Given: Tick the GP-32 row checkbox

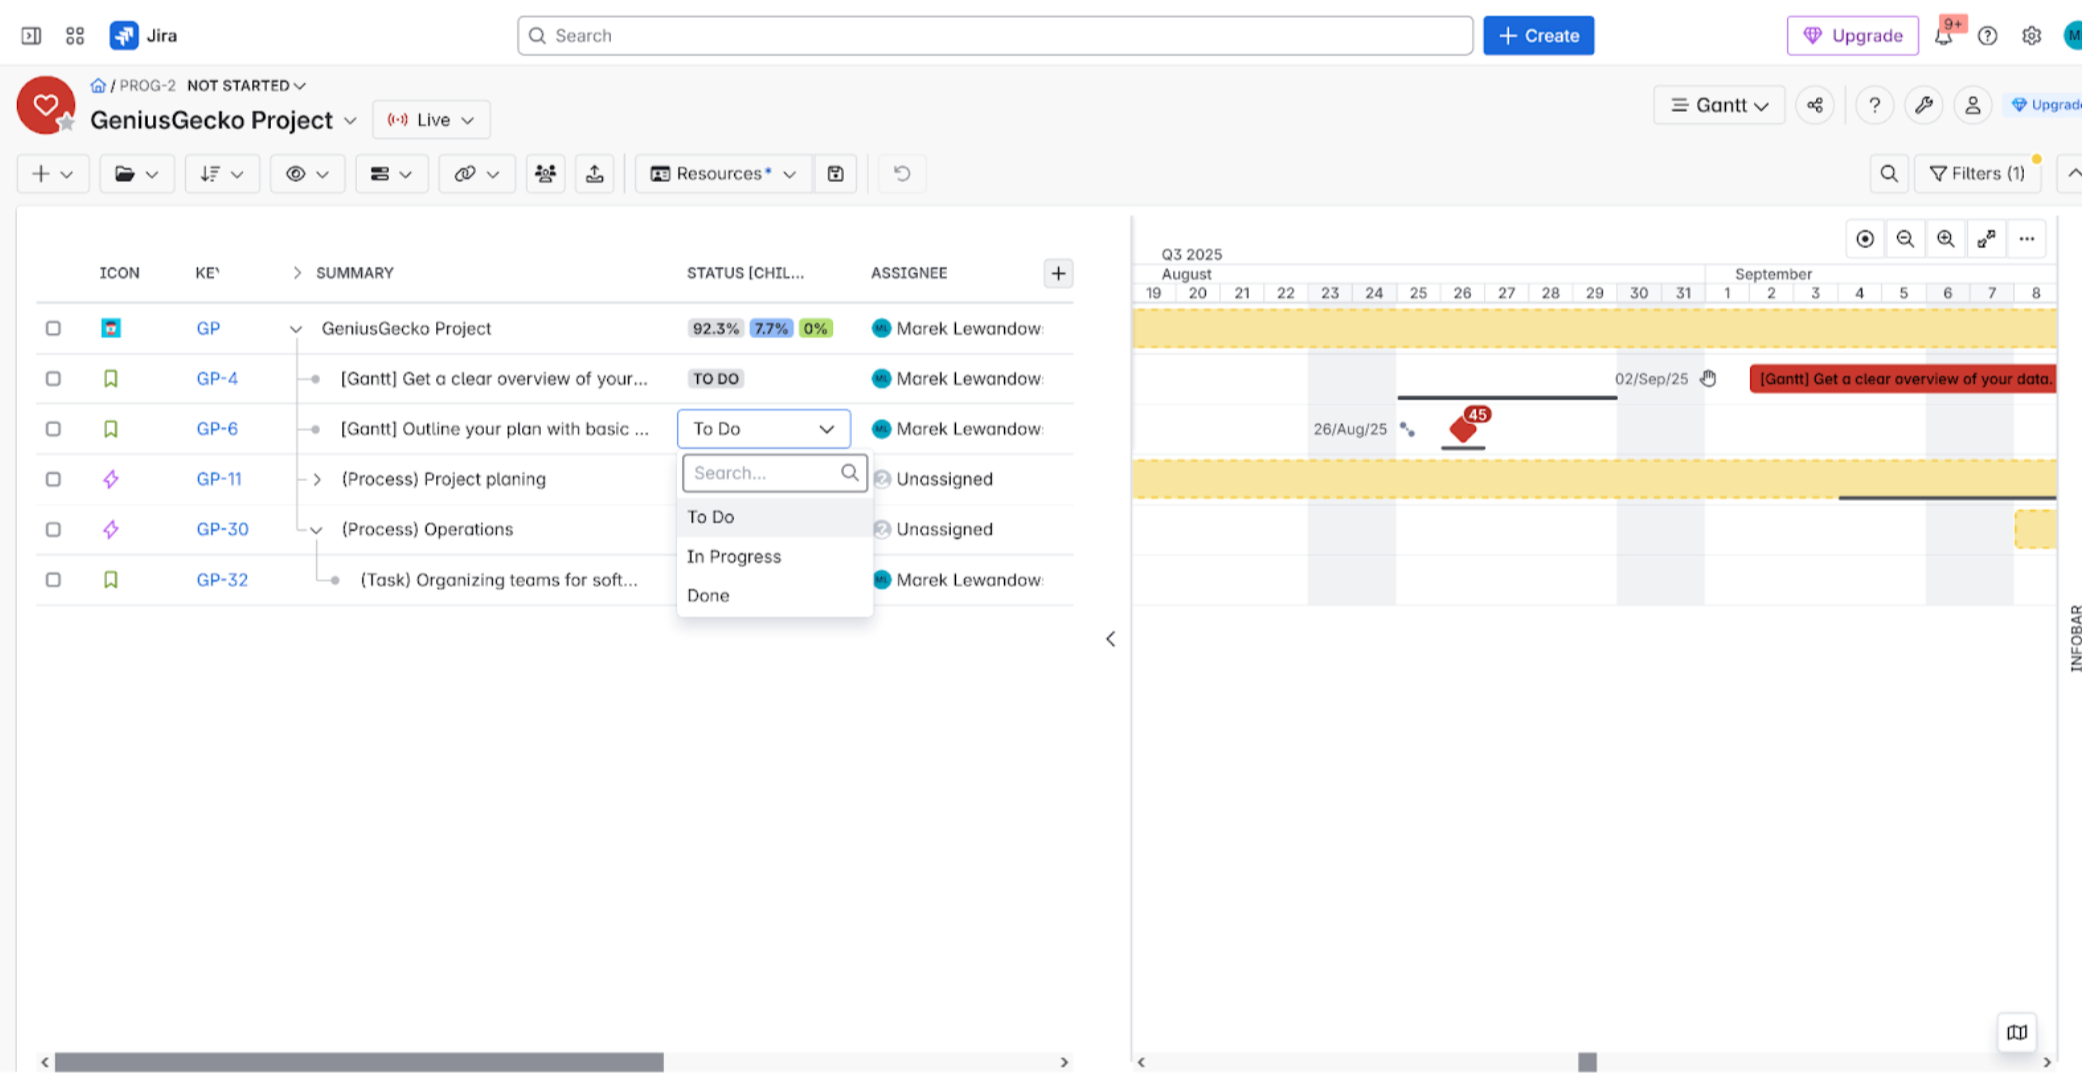Looking at the screenshot, I should pyautogui.click(x=53, y=580).
